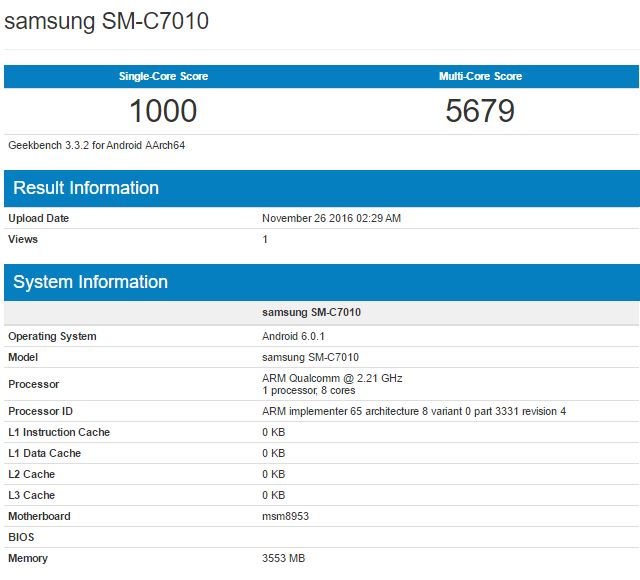
Task: Select the ARM Qualcomm @ 2.21 GHz text
Action: click(x=332, y=378)
